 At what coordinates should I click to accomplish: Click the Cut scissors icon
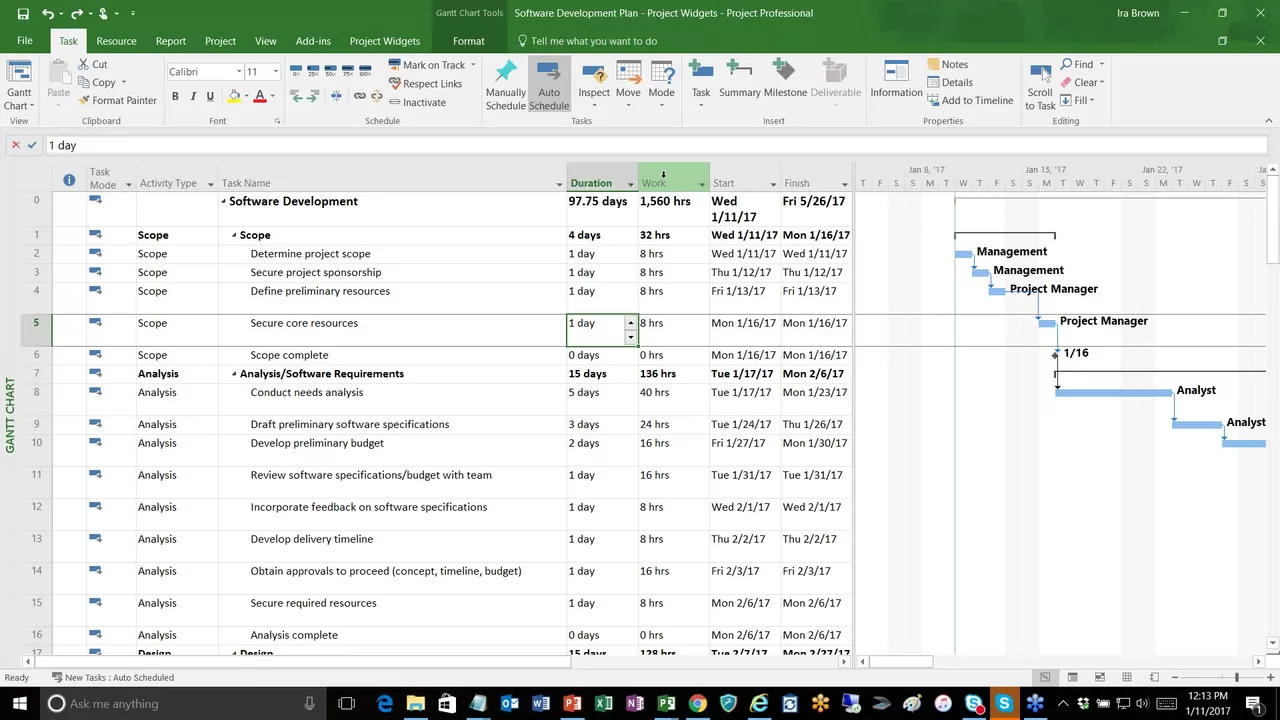point(85,64)
